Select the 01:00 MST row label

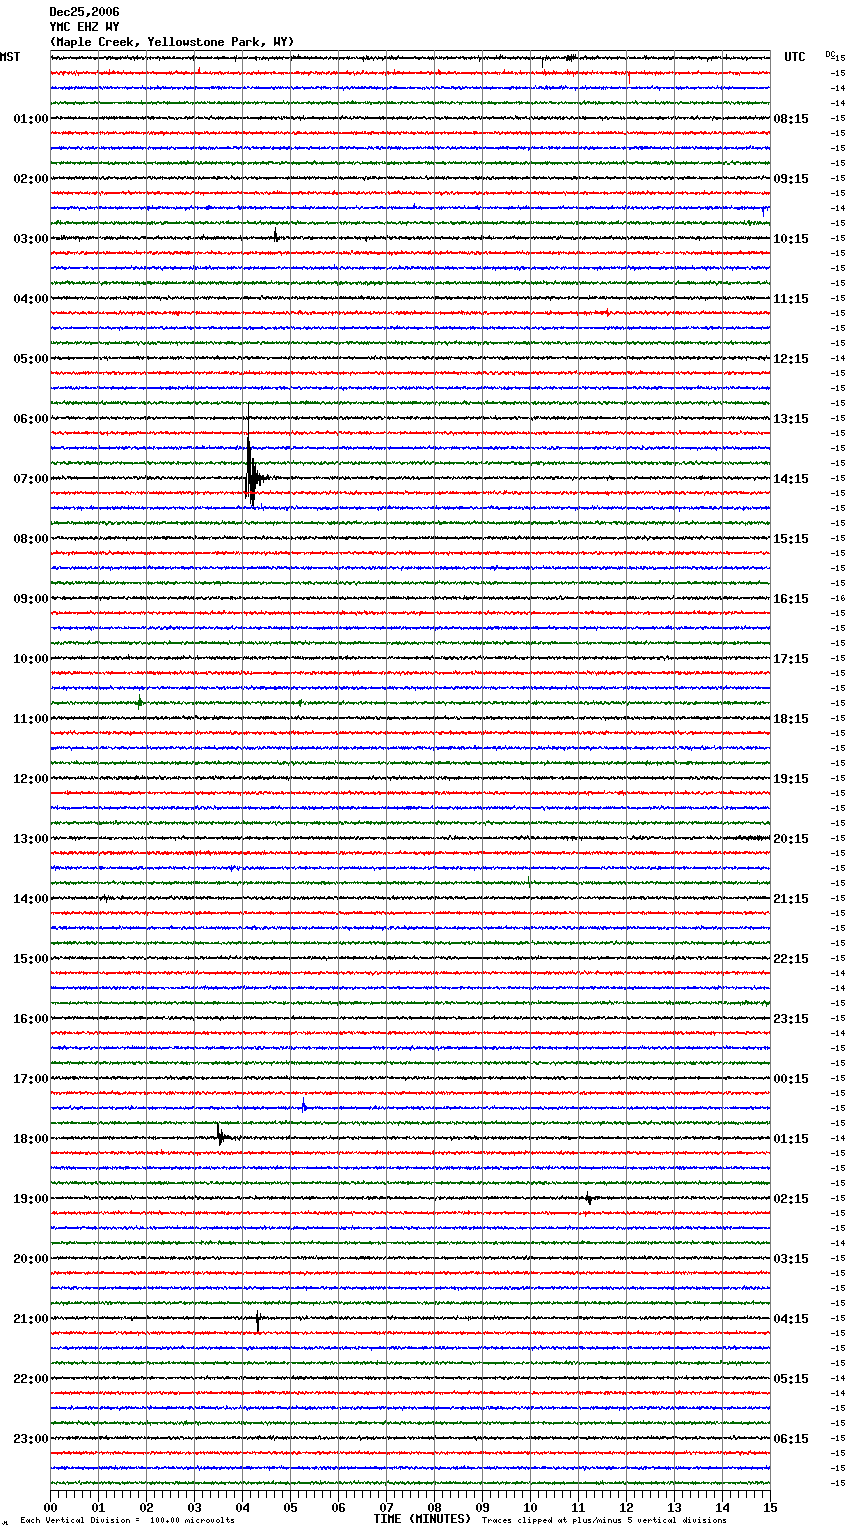tap(31, 119)
